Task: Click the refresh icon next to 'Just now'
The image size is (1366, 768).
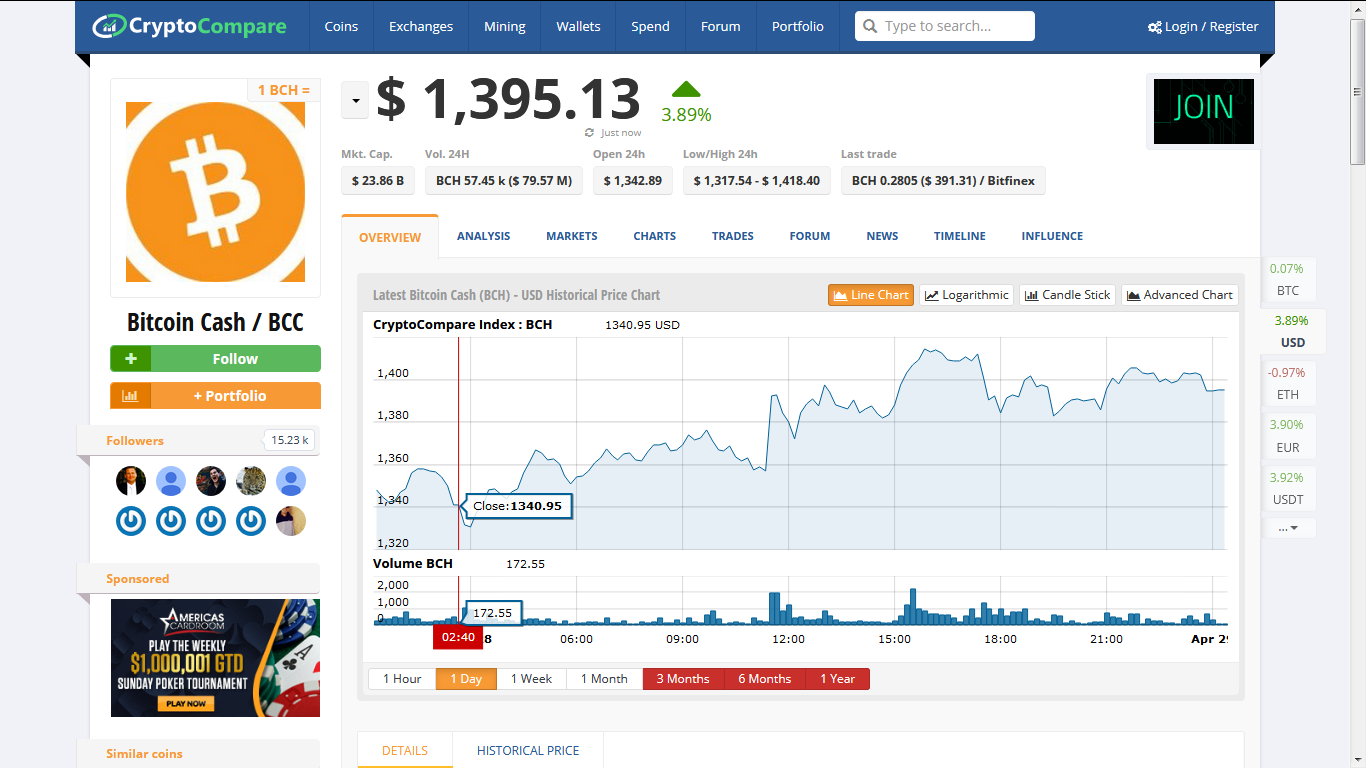Action: coord(590,133)
